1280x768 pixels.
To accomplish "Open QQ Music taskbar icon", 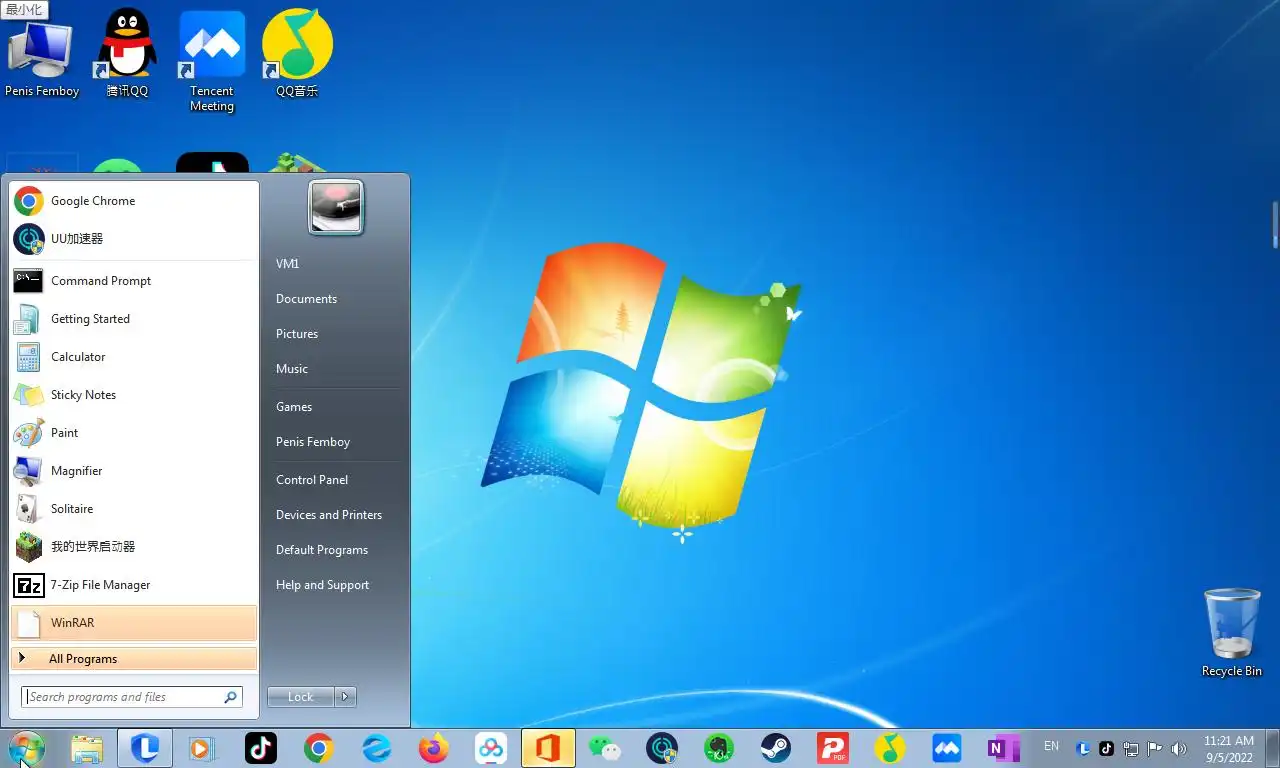I will 889,748.
